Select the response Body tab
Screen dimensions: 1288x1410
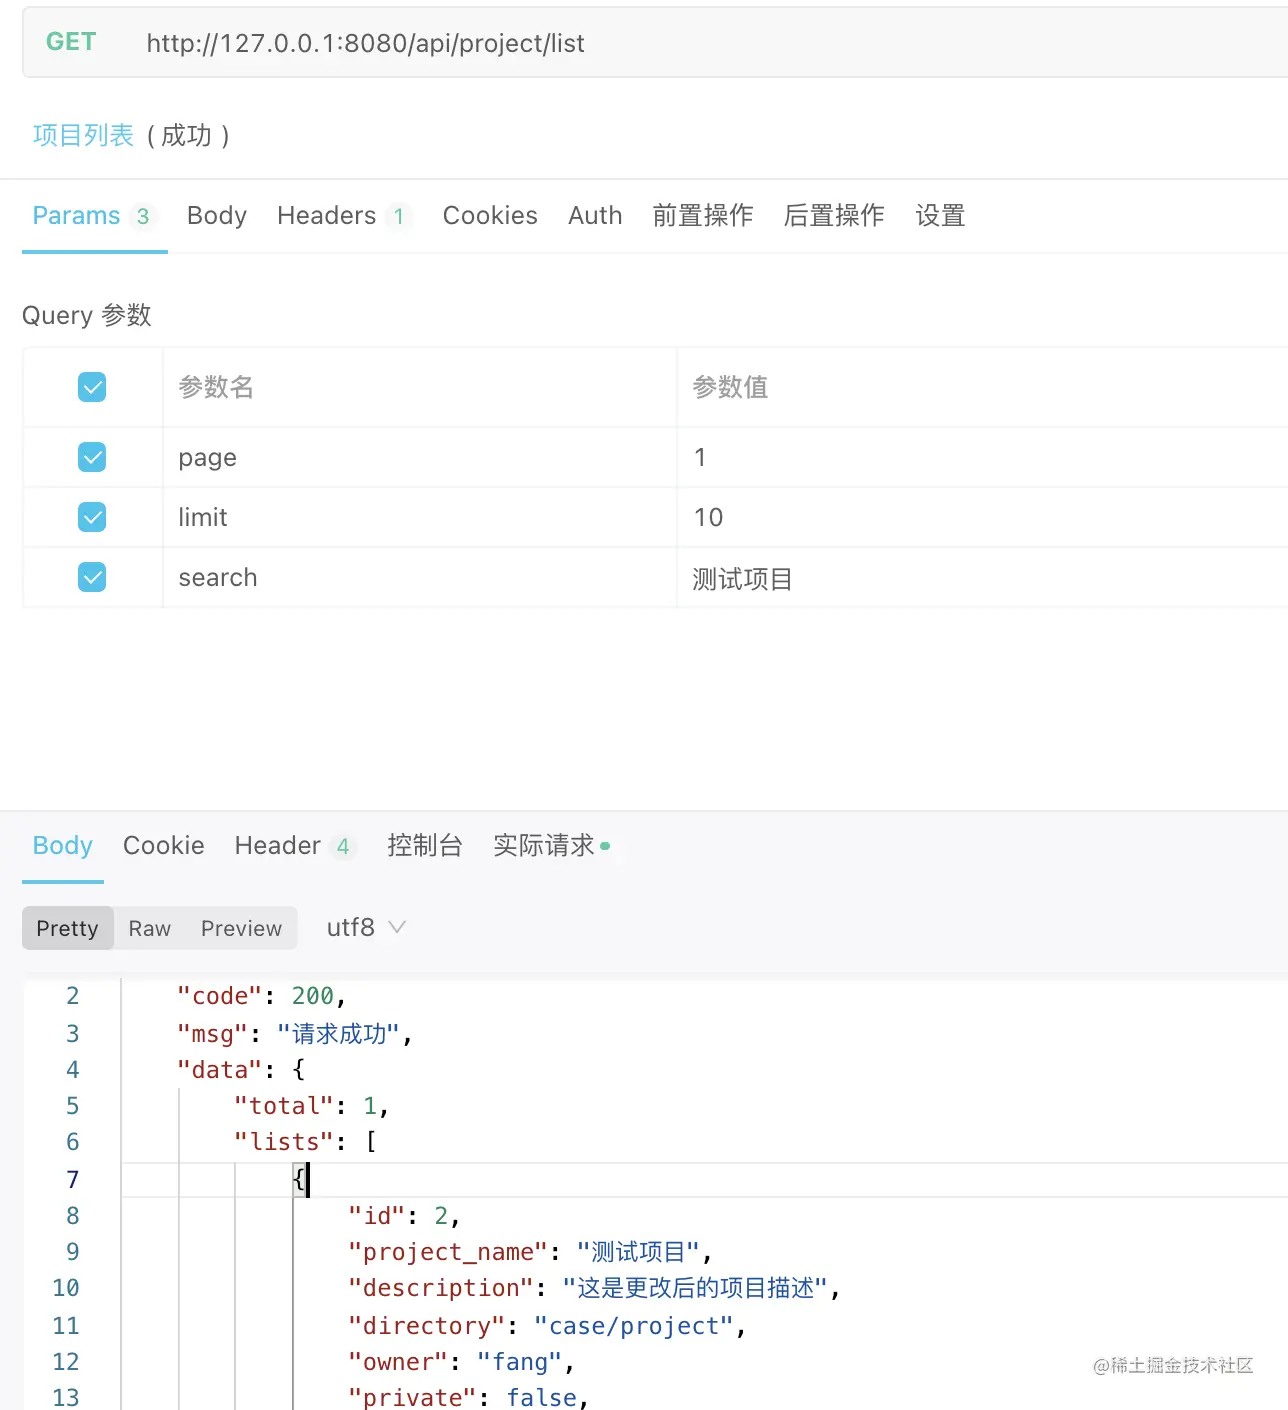(63, 846)
